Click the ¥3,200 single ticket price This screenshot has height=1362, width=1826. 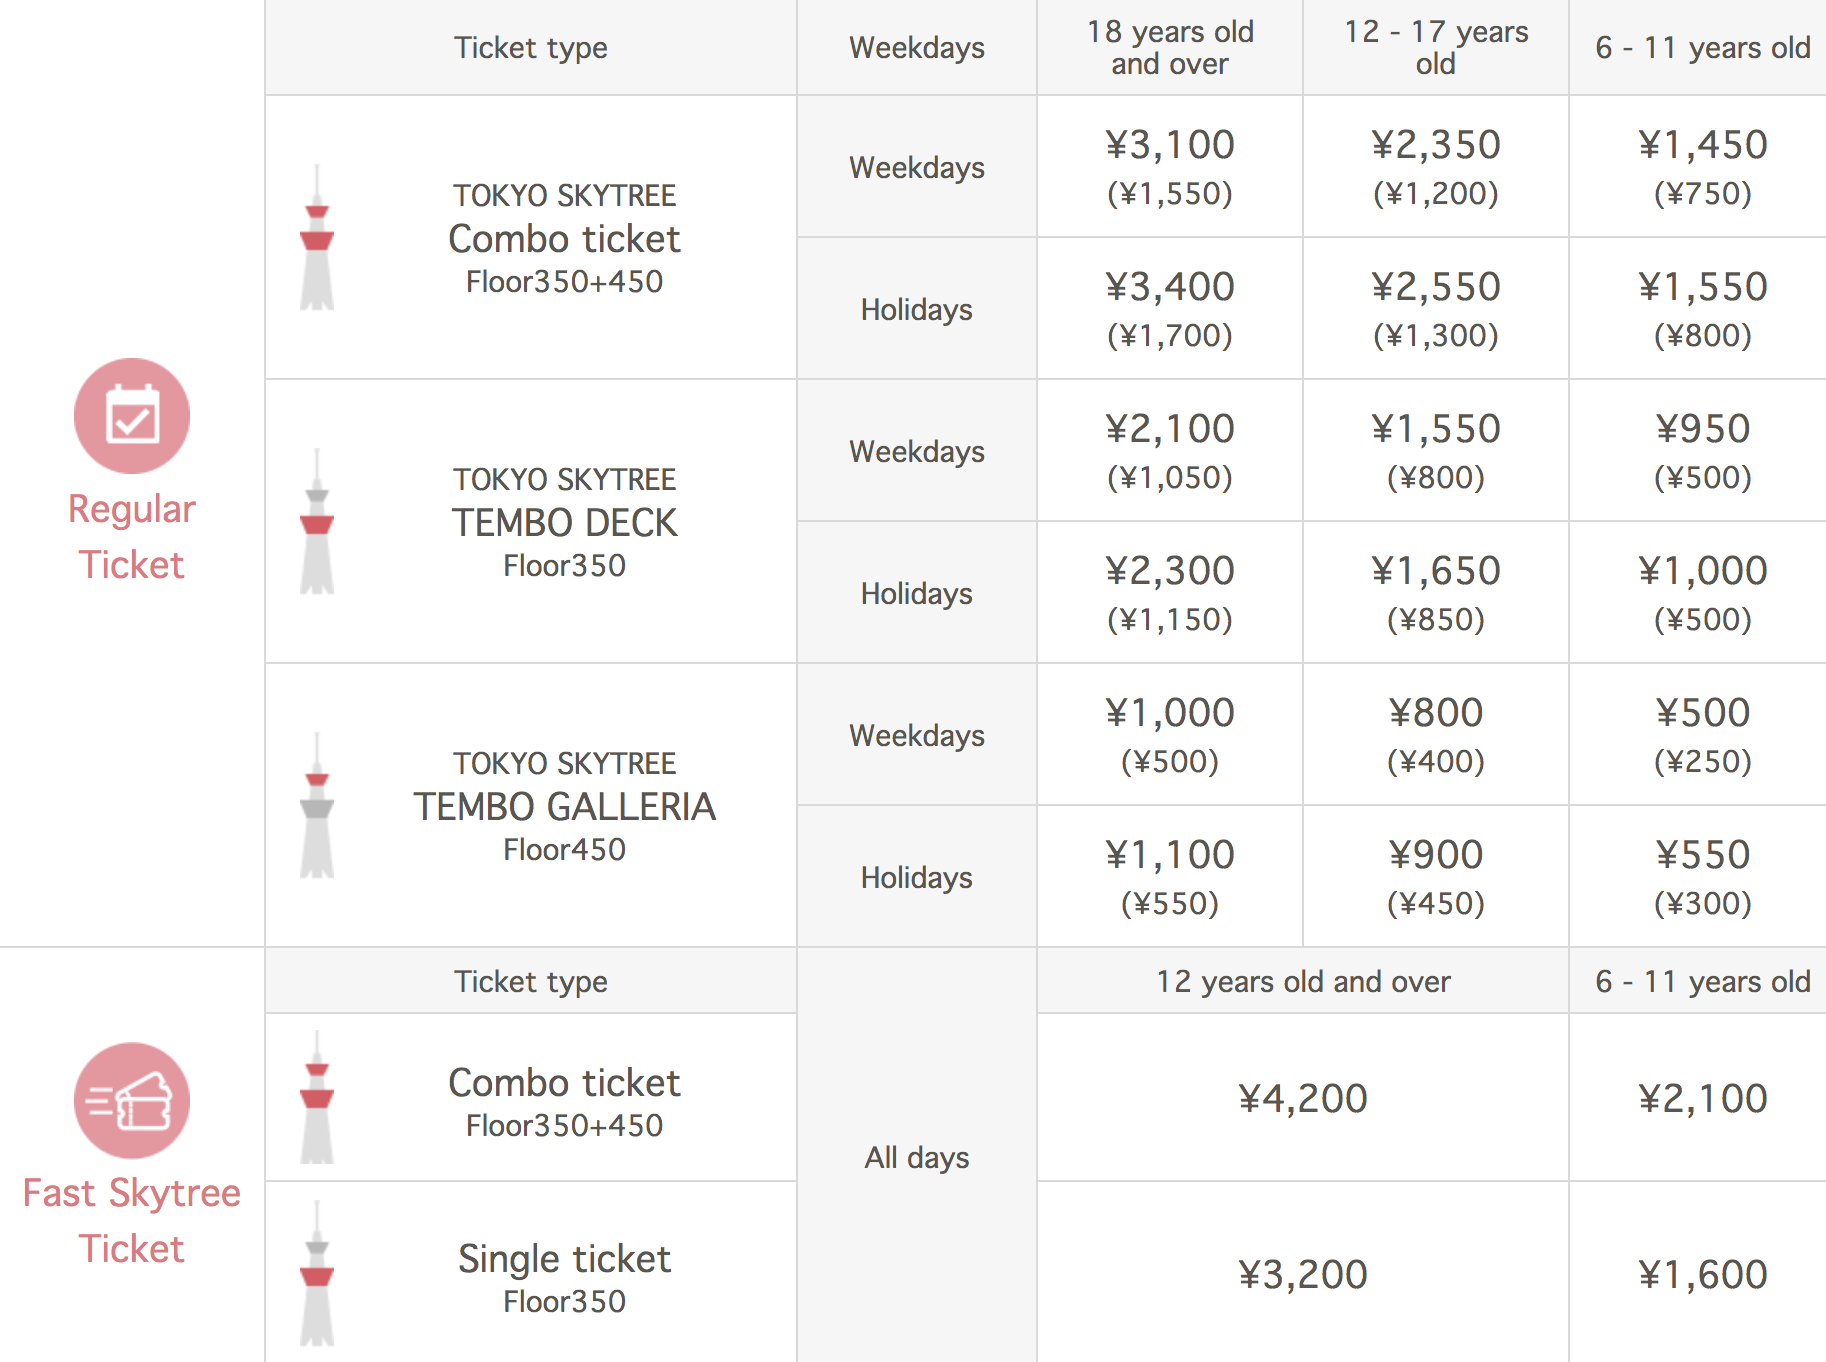coord(1302,1275)
